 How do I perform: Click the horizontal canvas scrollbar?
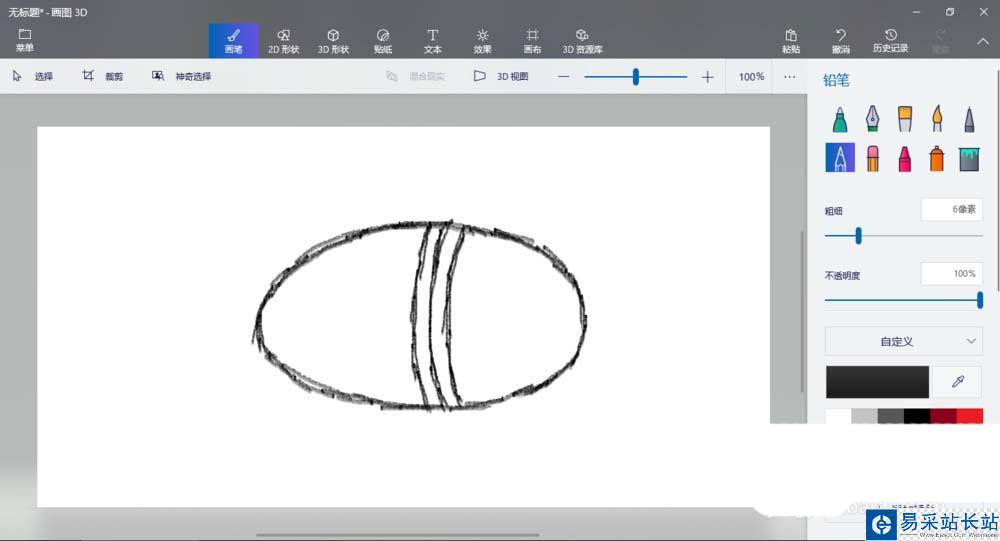point(398,535)
